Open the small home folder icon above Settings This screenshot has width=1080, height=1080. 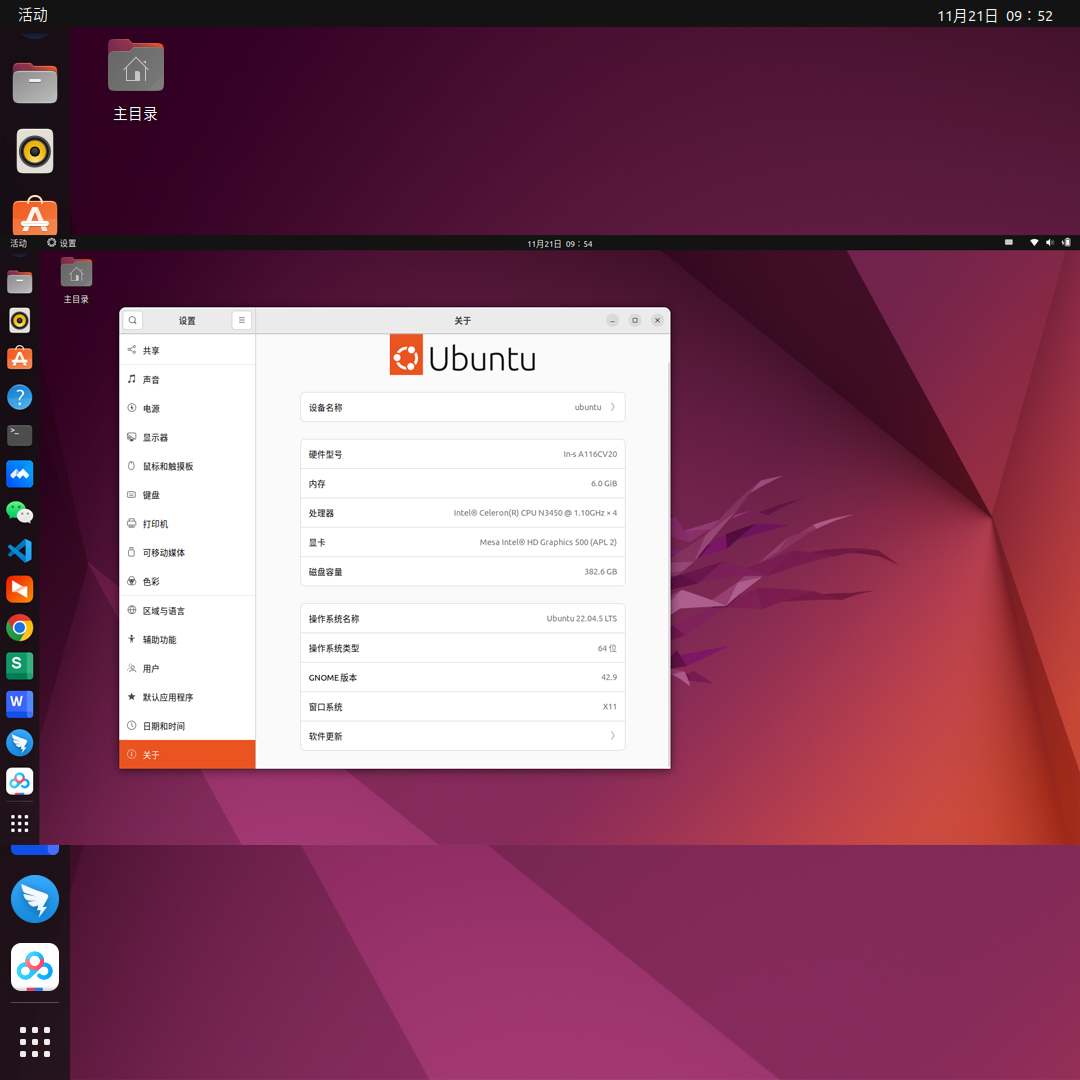pos(76,271)
